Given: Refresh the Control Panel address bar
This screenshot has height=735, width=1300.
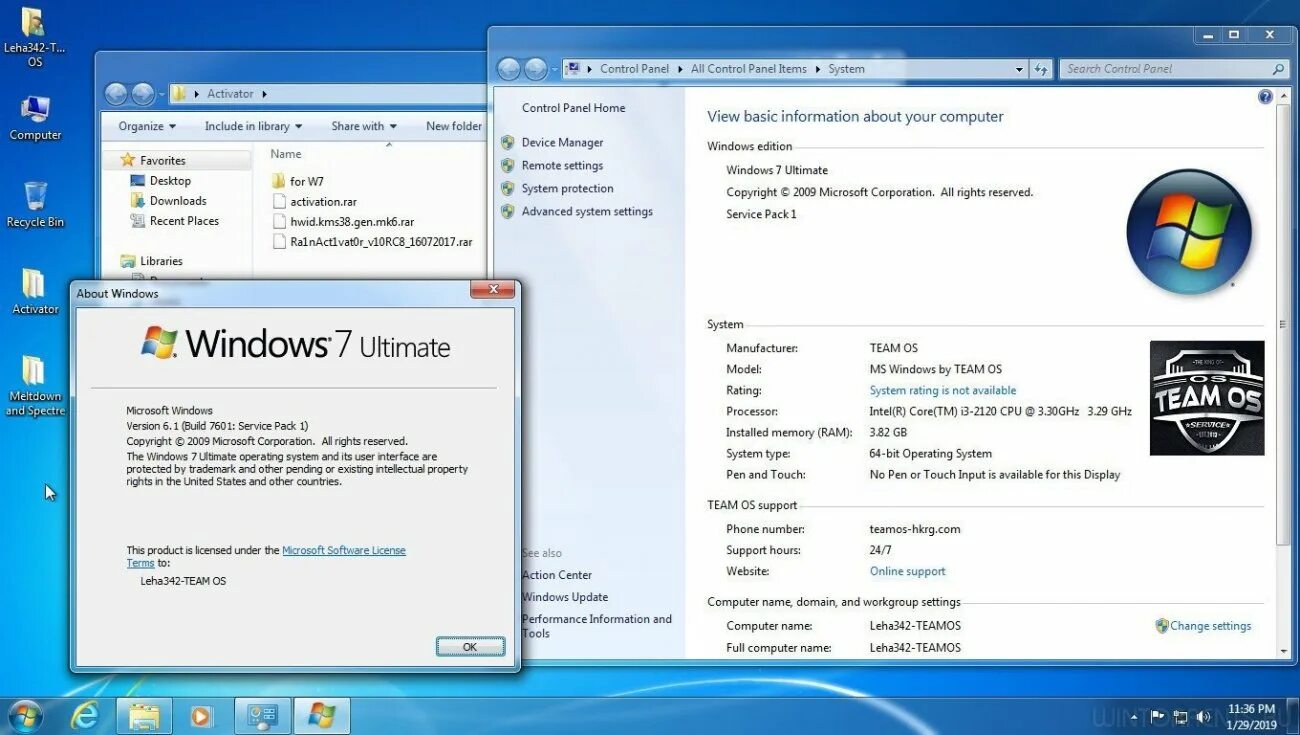Looking at the screenshot, I should coord(1041,69).
